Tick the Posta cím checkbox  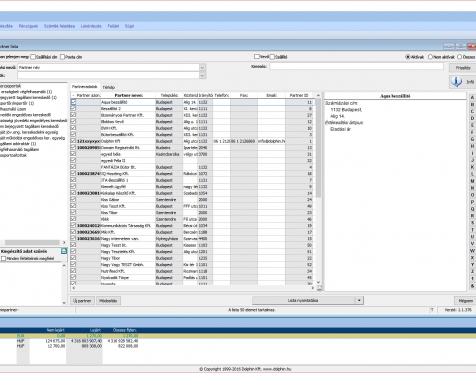click(62, 57)
